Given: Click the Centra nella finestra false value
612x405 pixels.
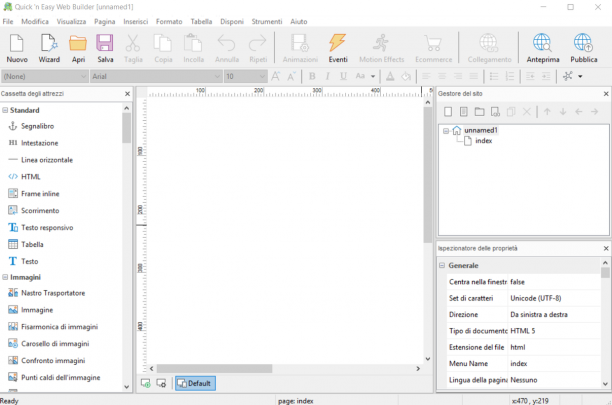Looking at the screenshot, I should [x=554, y=282].
